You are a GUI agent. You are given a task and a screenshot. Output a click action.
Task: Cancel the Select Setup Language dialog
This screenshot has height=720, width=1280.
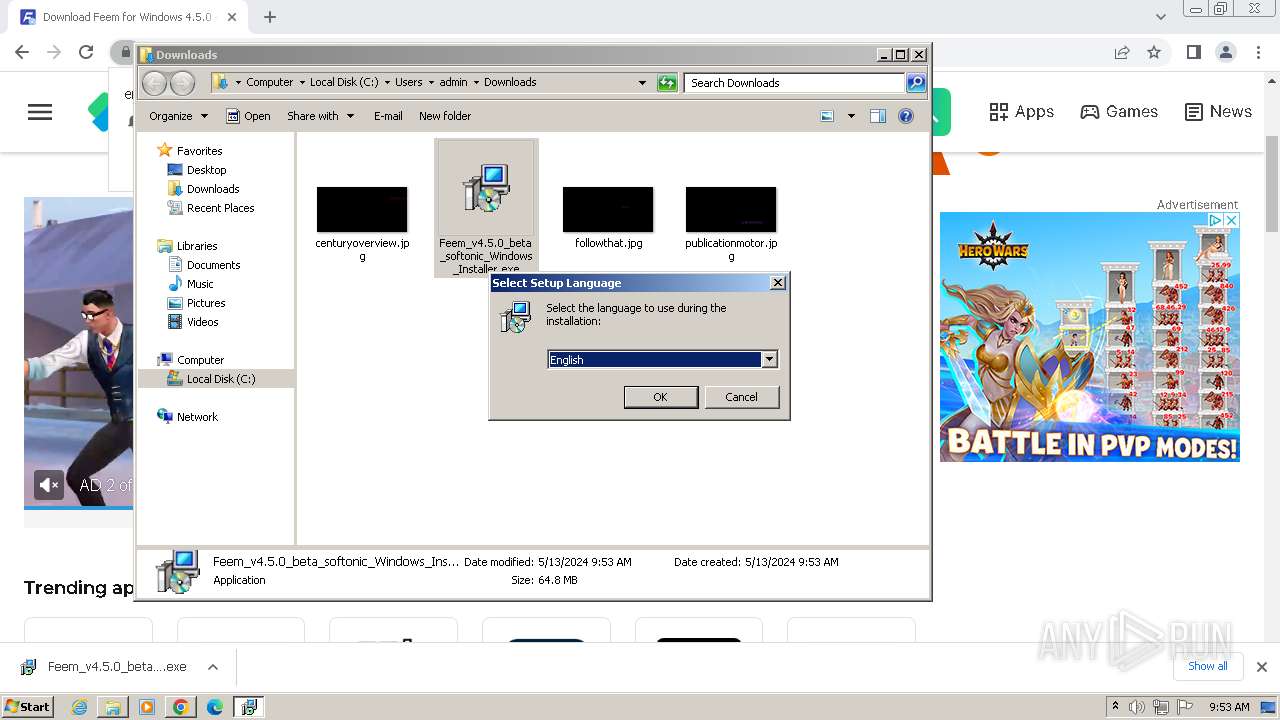pos(741,397)
